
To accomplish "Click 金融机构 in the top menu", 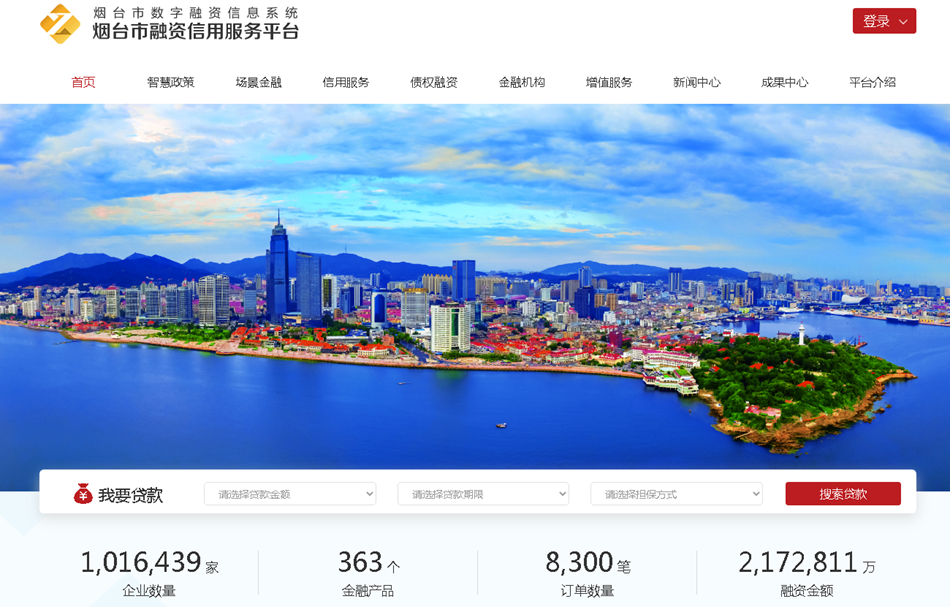I will point(522,82).
